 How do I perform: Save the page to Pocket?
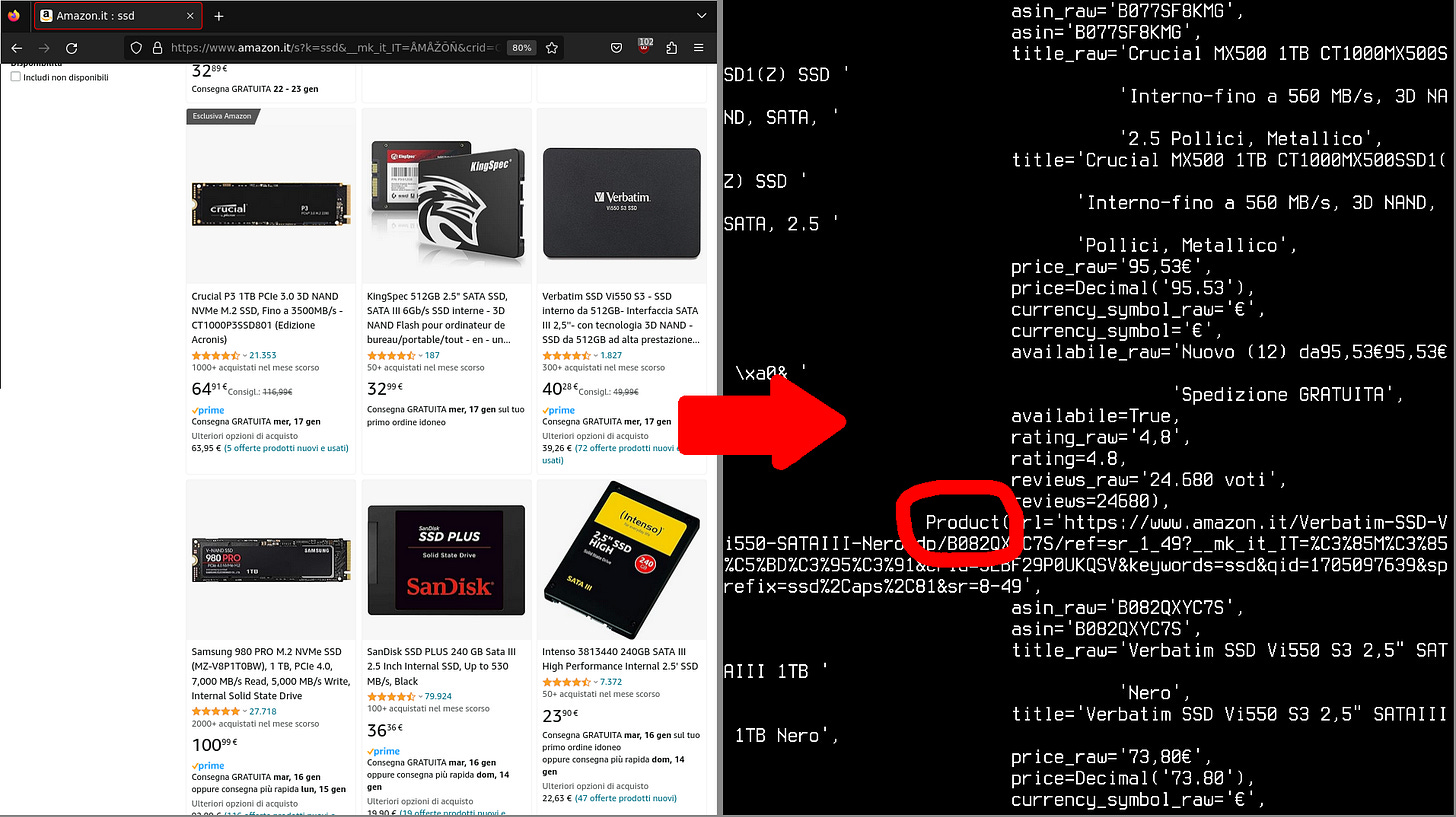pos(616,47)
